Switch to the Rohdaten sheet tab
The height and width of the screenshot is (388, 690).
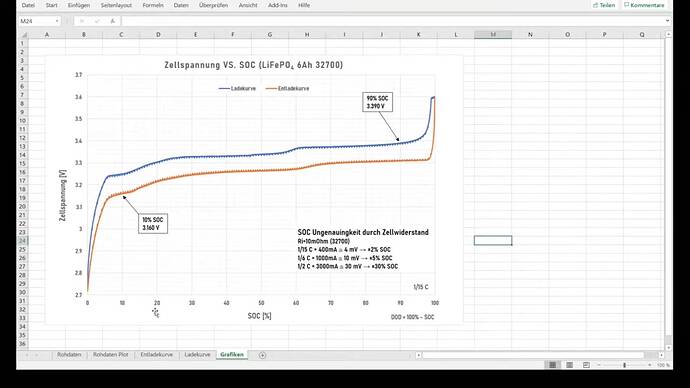point(69,355)
